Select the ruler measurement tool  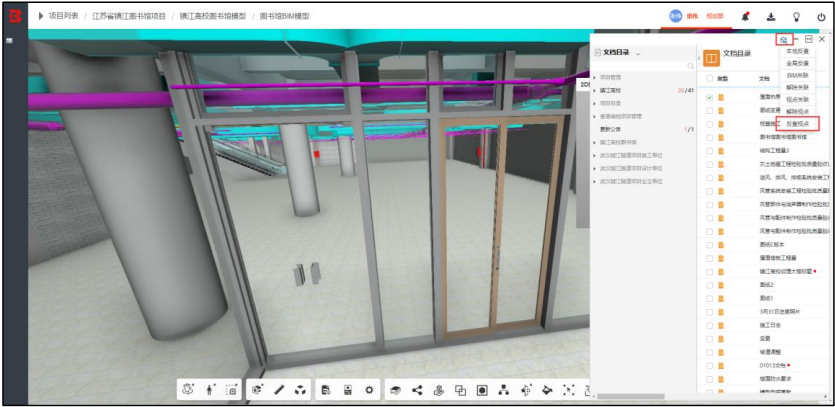(279, 390)
